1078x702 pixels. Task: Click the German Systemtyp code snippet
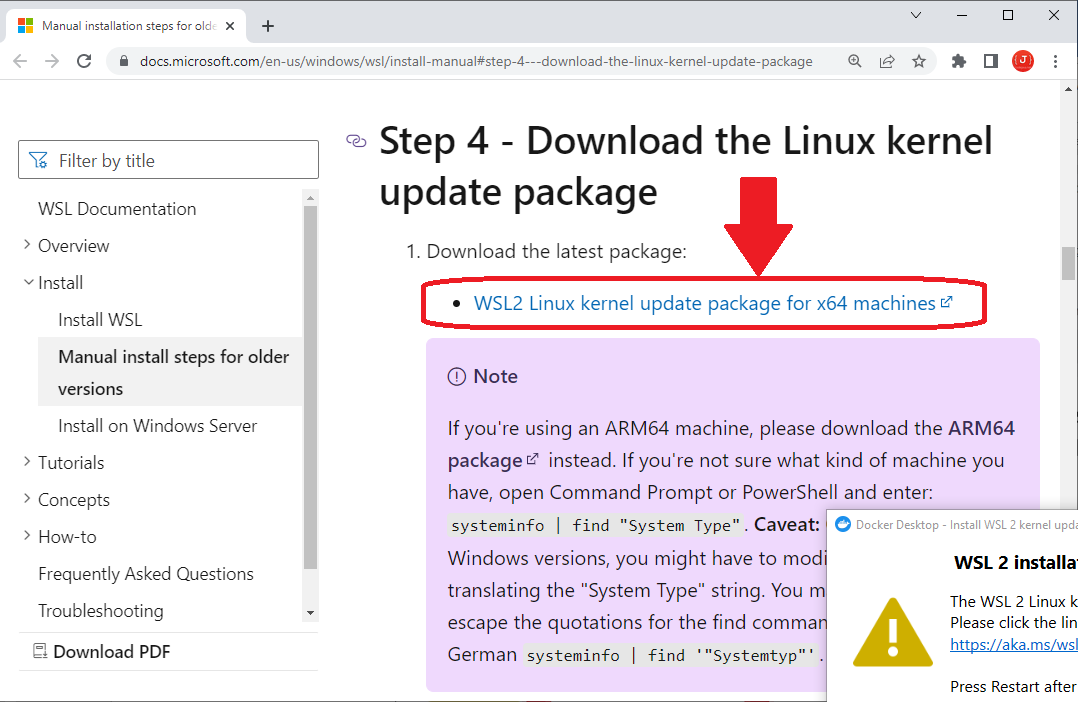[673, 655]
